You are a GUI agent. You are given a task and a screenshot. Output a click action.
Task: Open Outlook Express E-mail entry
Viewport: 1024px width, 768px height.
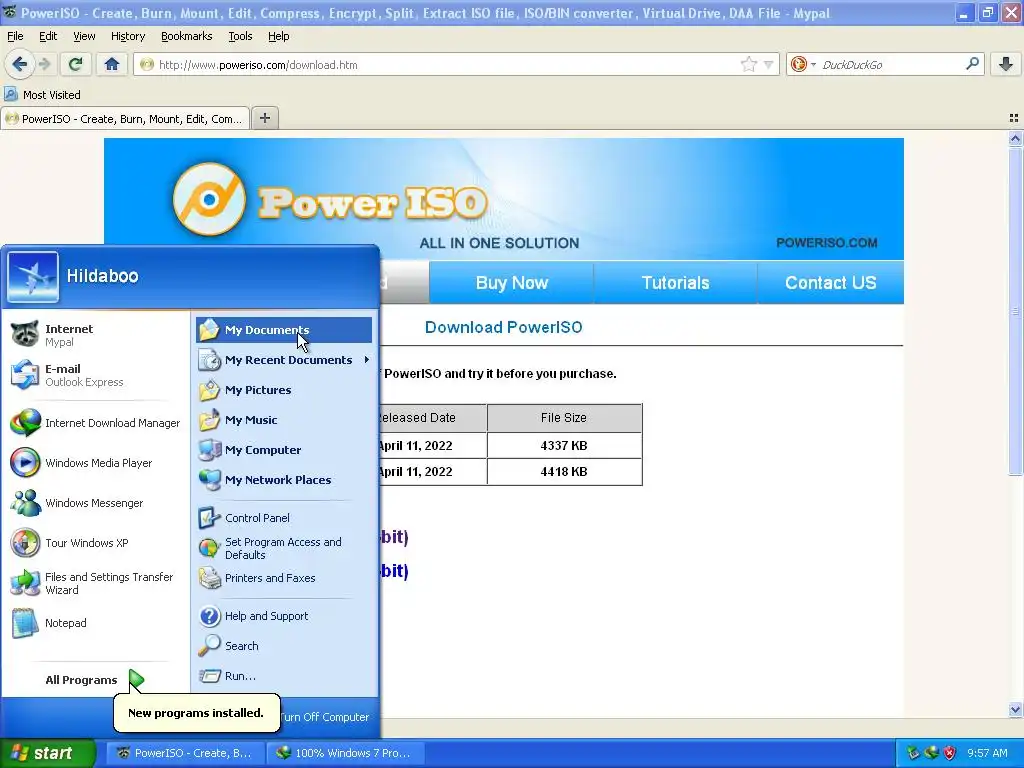pyautogui.click(x=96, y=375)
